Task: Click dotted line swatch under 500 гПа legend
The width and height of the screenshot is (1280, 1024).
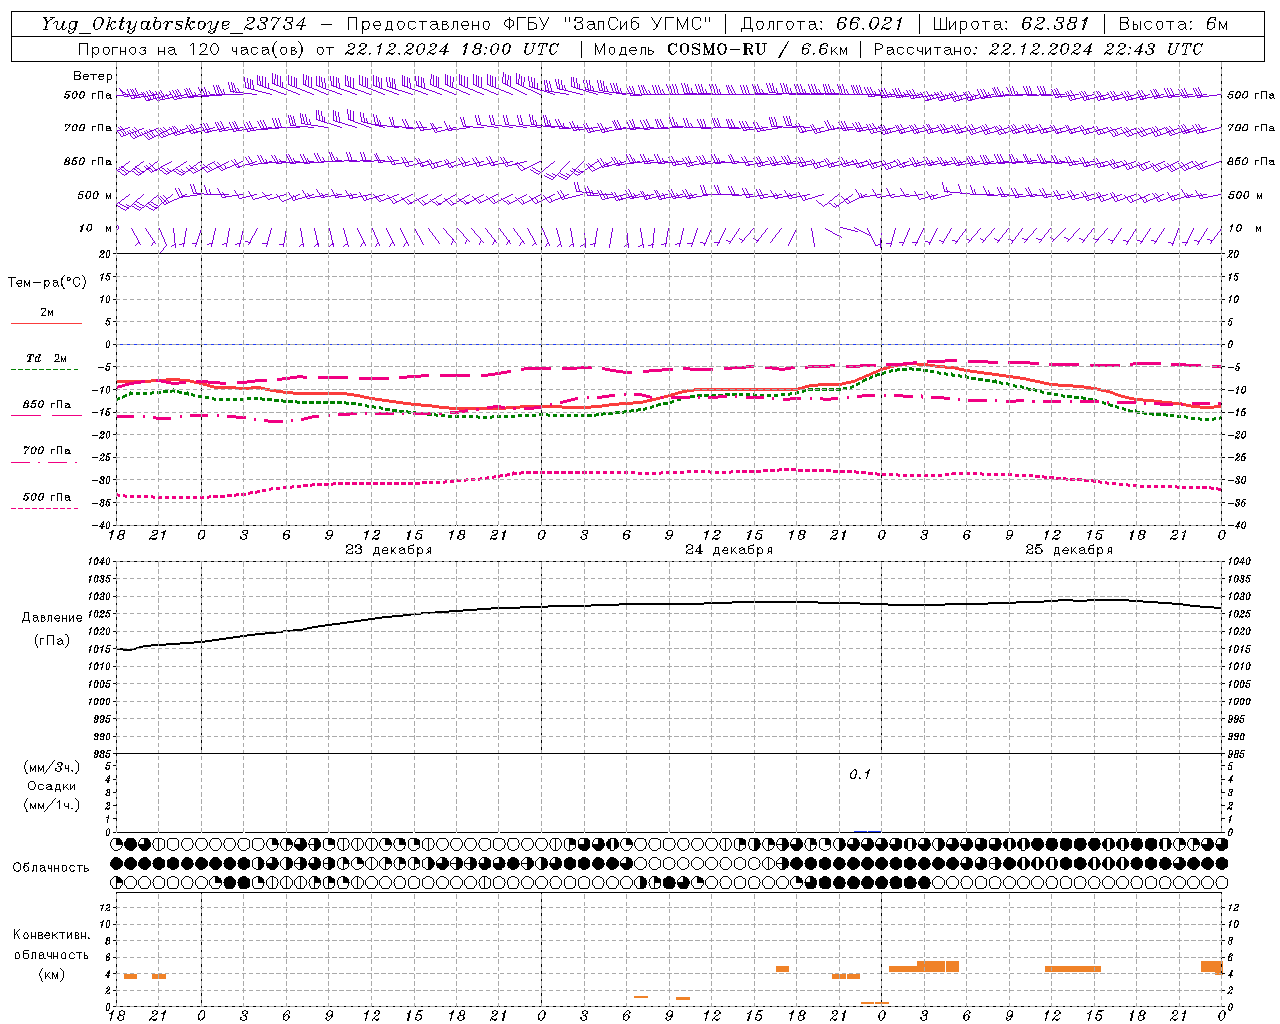Action: coord(45,508)
